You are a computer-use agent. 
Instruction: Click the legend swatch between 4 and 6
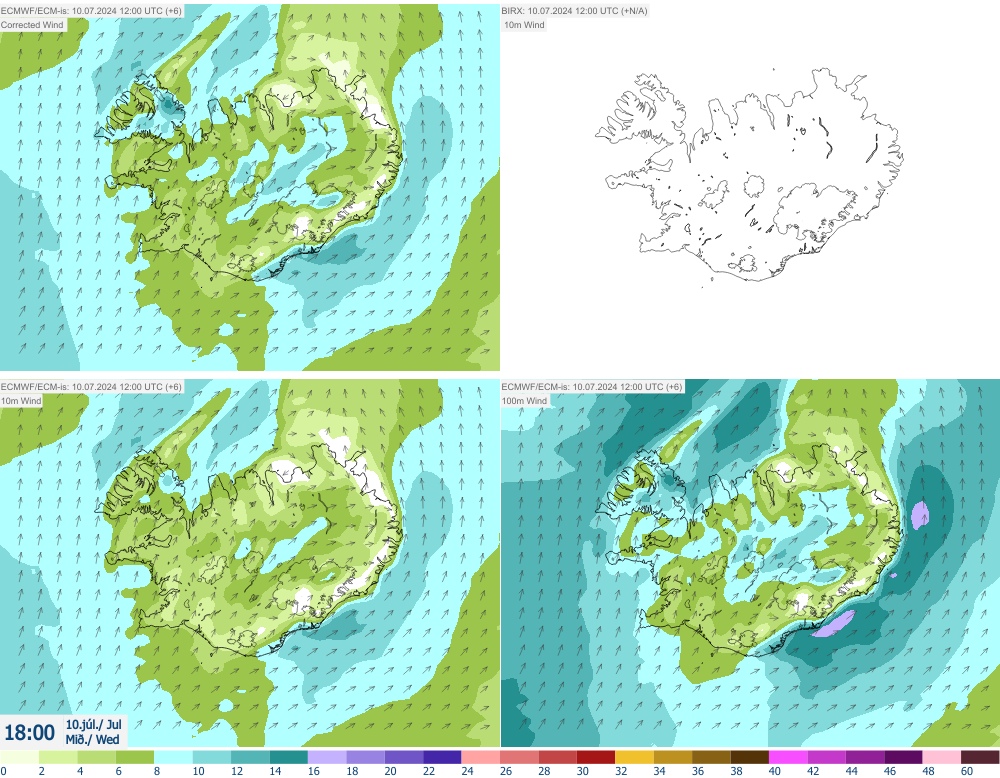coord(96,757)
